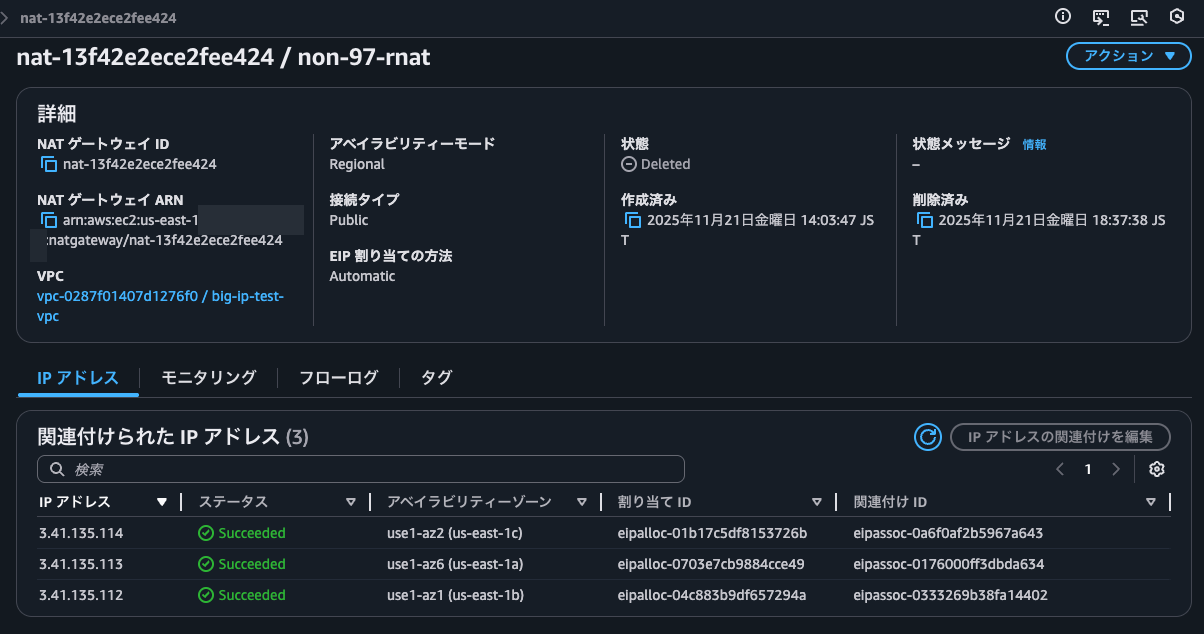This screenshot has width=1204, height=634.
Task: Switch to the フローログ tab
Action: (338, 378)
